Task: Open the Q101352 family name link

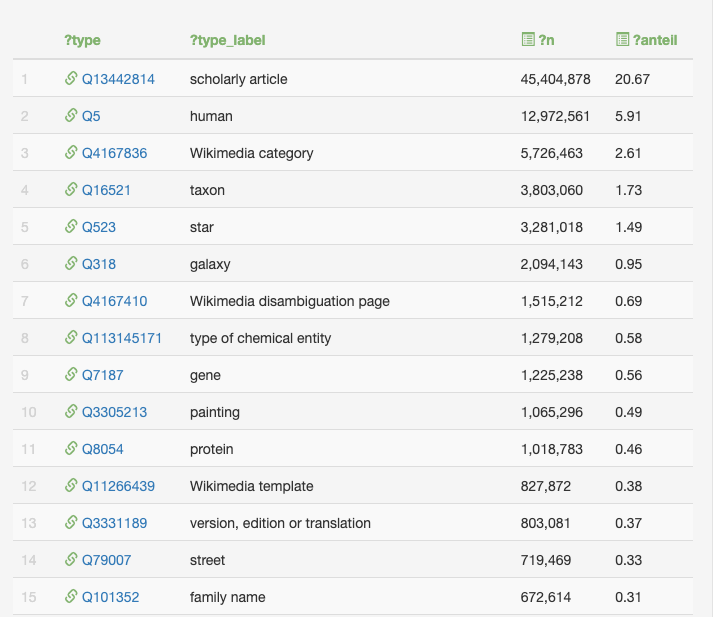Action: (110, 597)
